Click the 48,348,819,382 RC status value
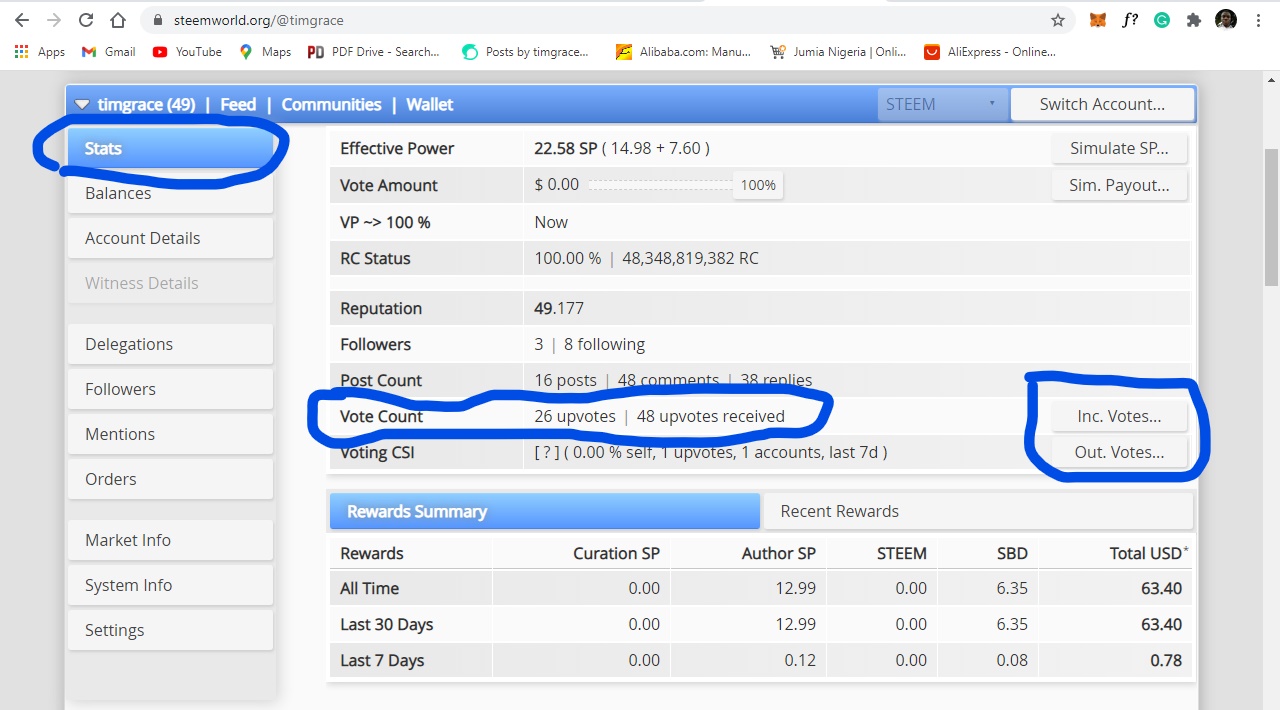This screenshot has width=1280, height=710. tap(691, 258)
